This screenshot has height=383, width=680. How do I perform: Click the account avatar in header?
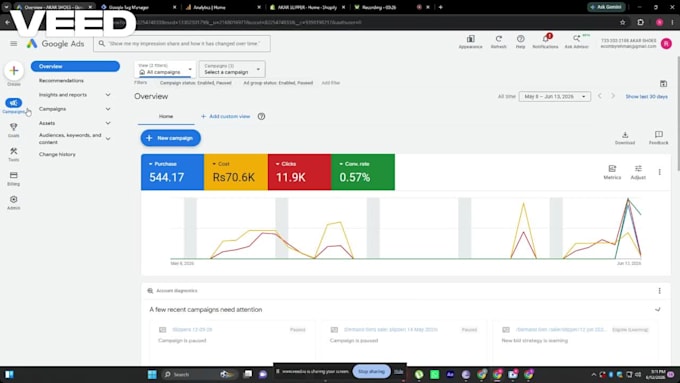(x=666, y=43)
